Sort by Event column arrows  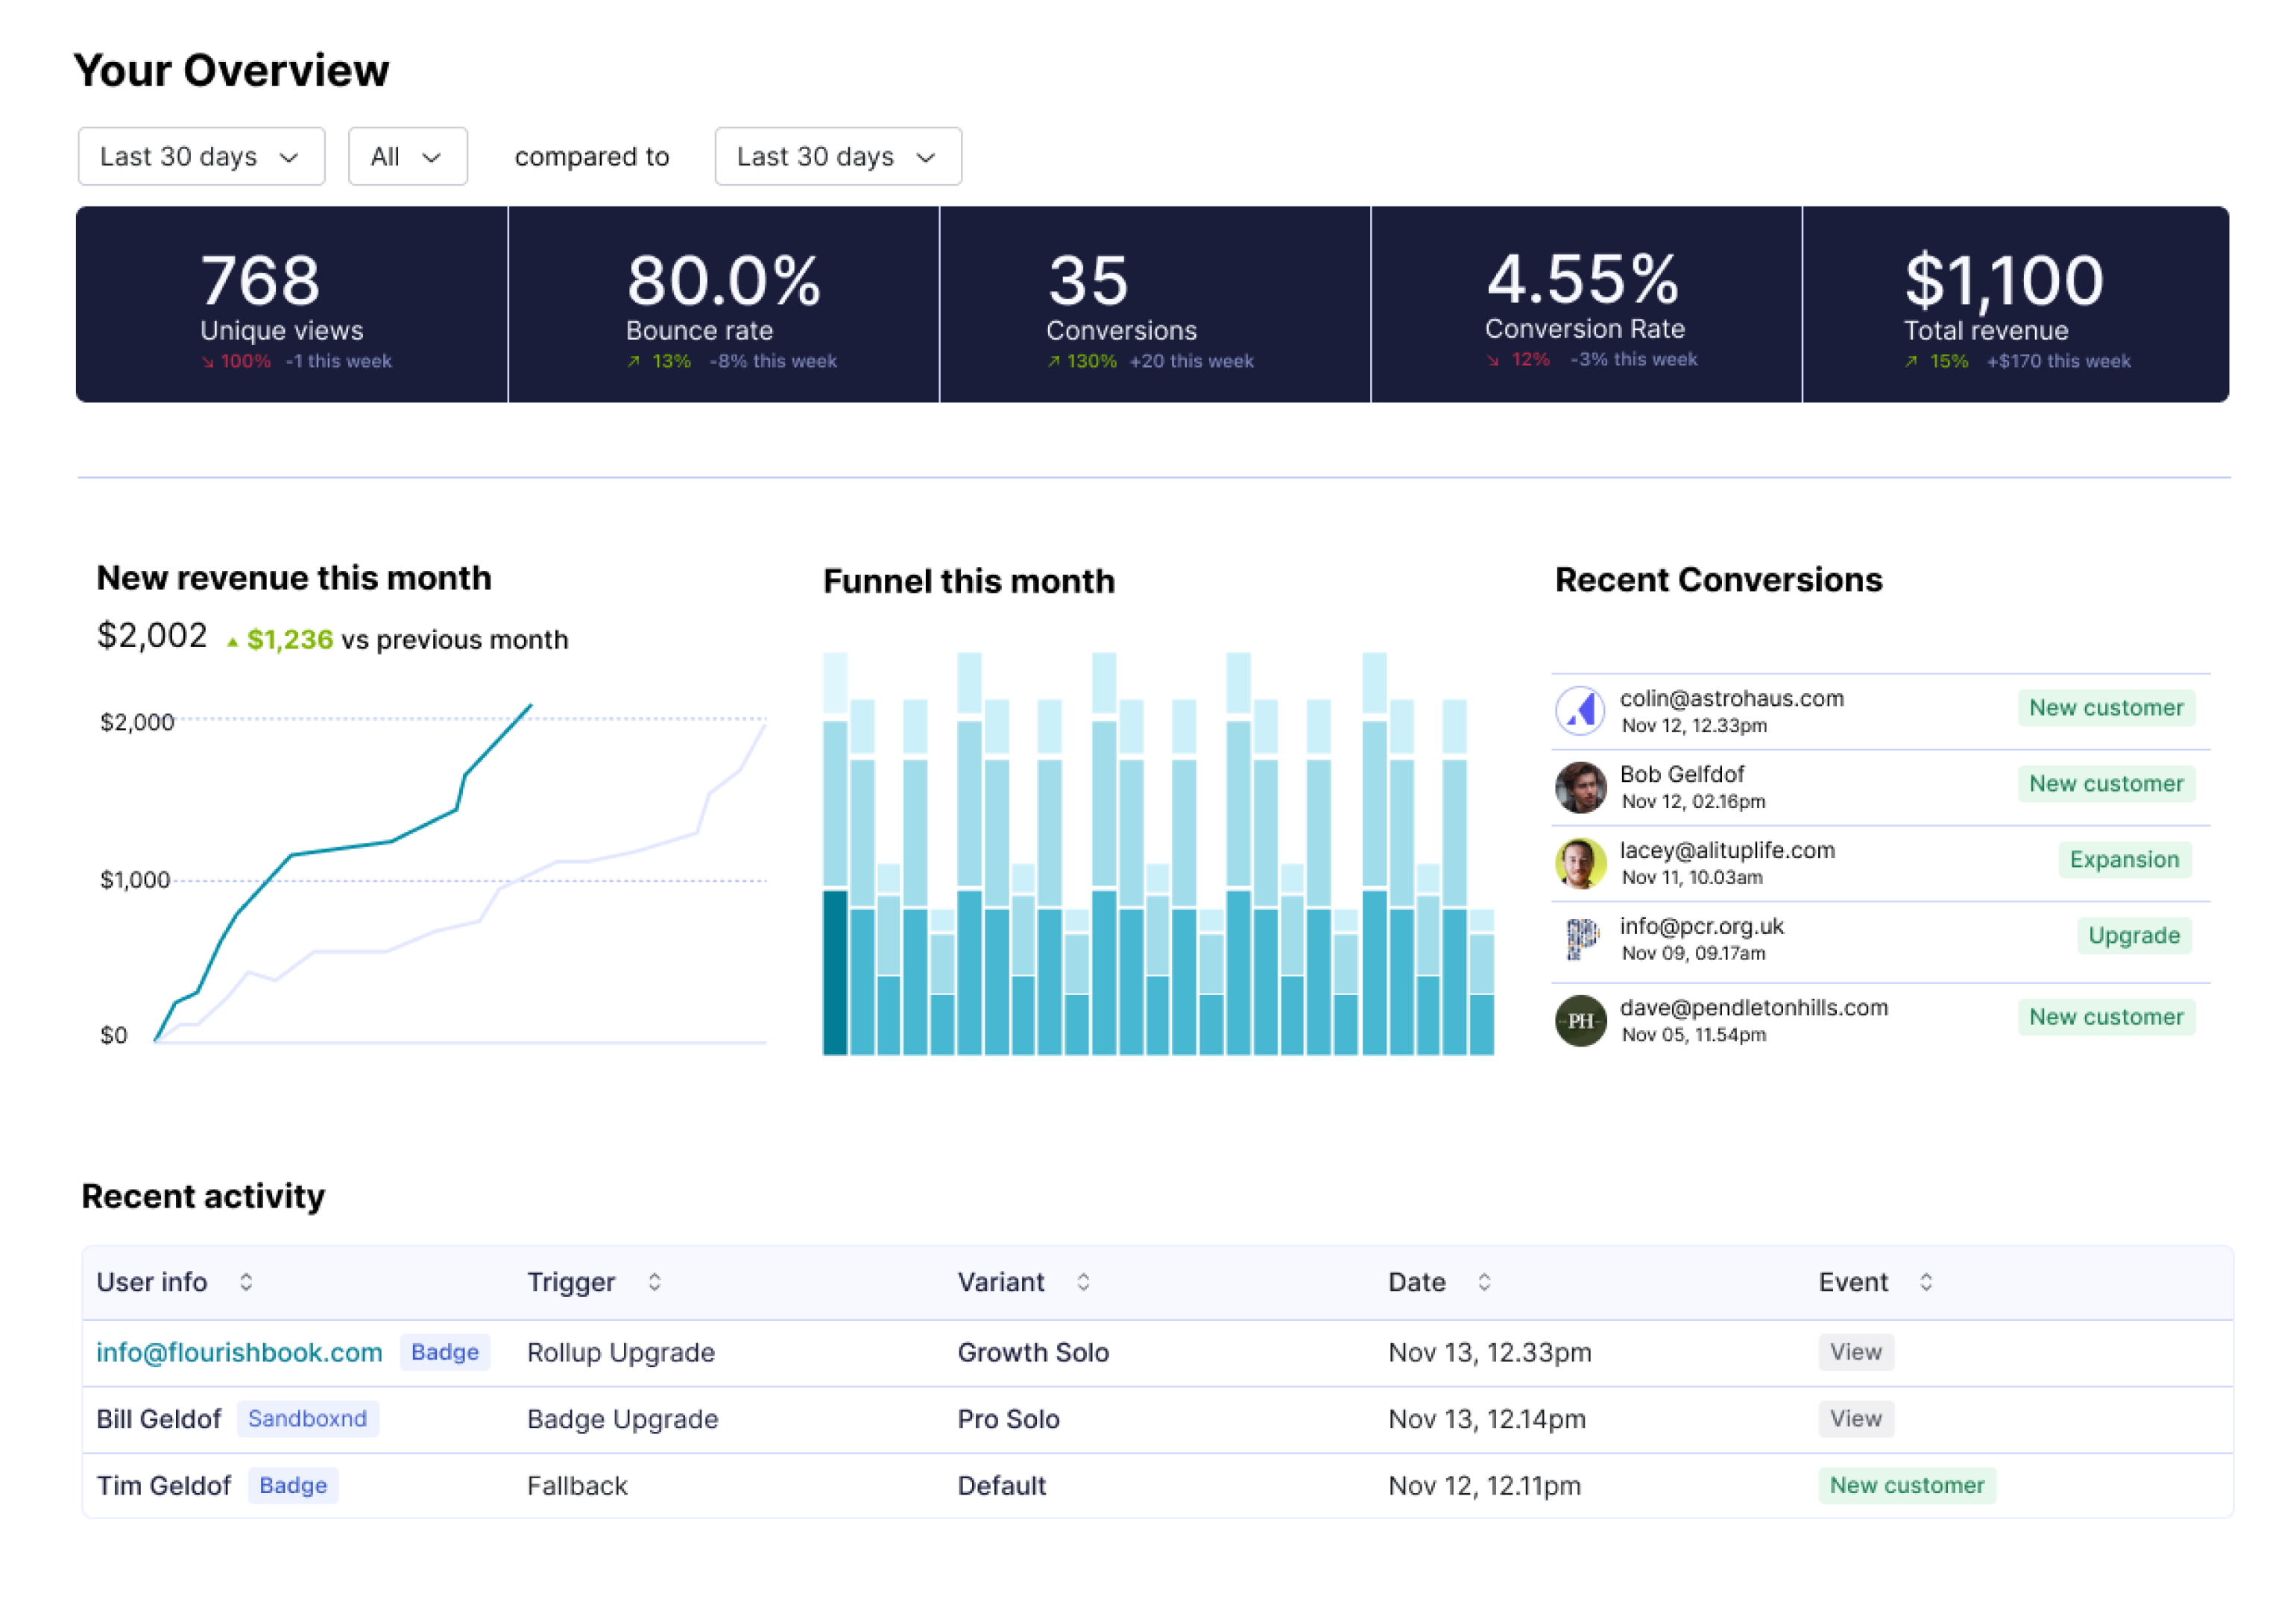pos(1926,1282)
